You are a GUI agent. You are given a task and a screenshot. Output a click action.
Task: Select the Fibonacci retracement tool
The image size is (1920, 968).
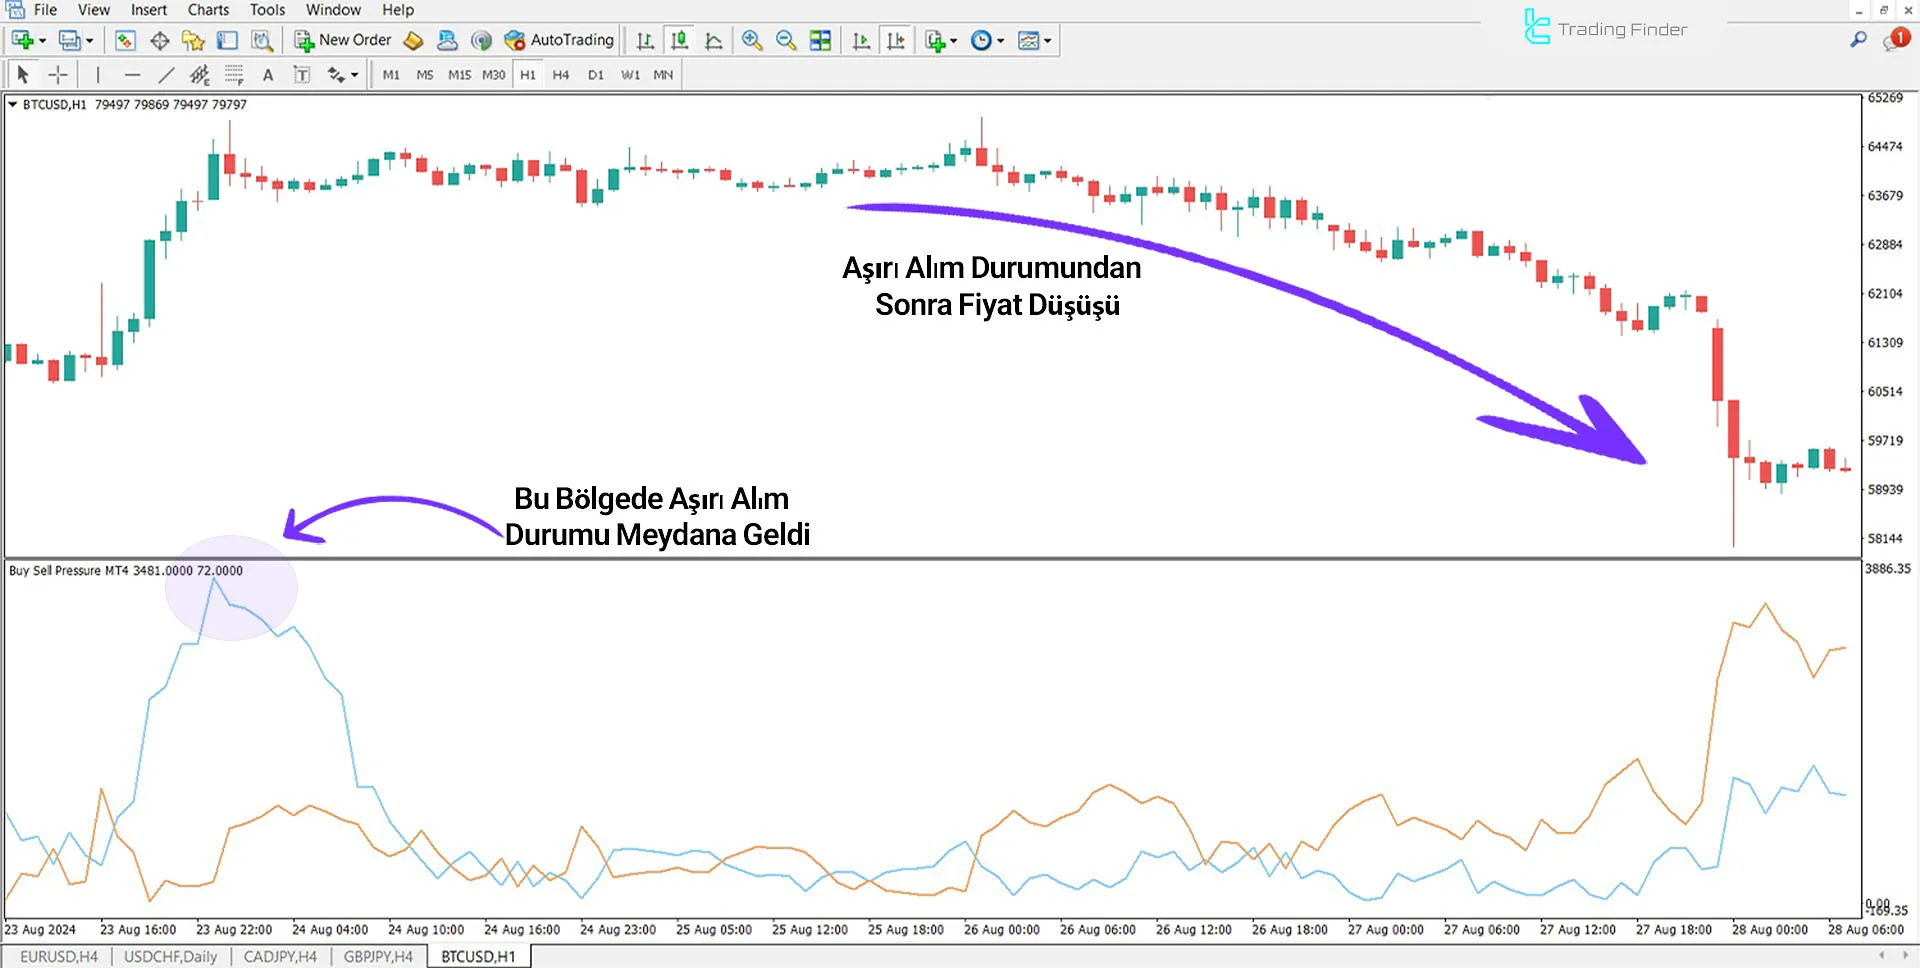click(x=234, y=74)
